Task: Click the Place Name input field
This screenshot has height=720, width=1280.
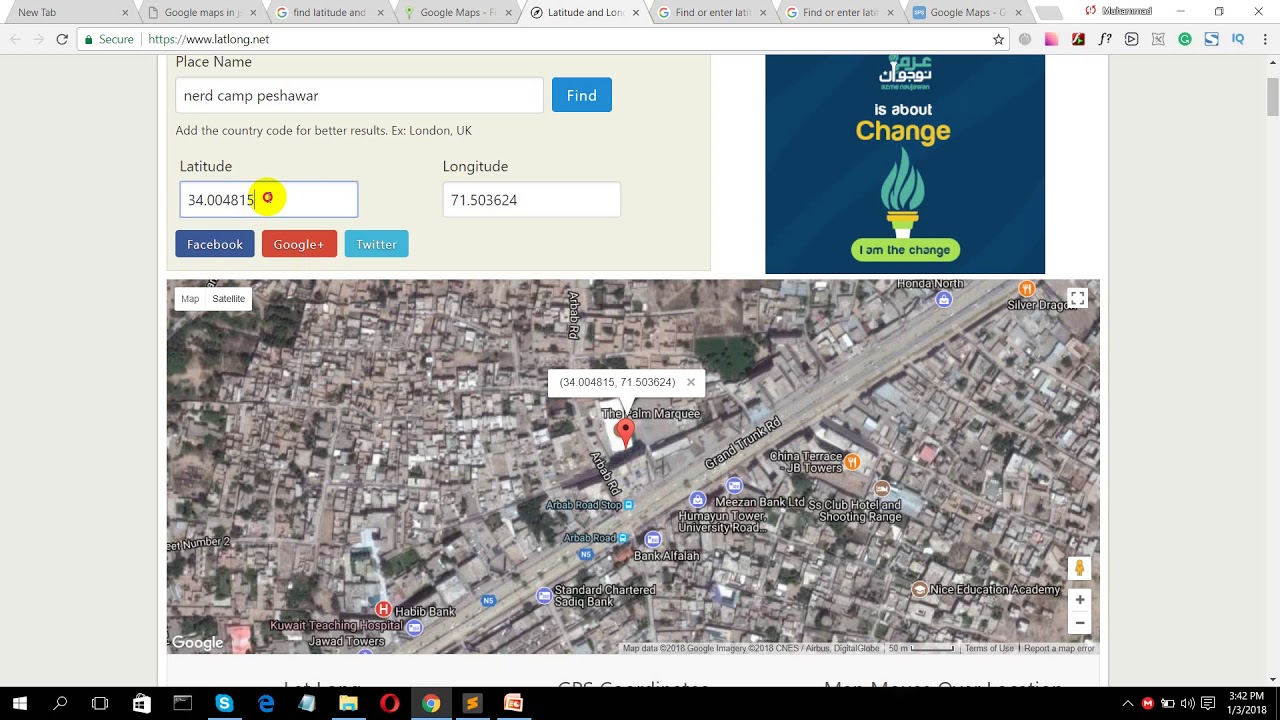Action: pos(359,95)
